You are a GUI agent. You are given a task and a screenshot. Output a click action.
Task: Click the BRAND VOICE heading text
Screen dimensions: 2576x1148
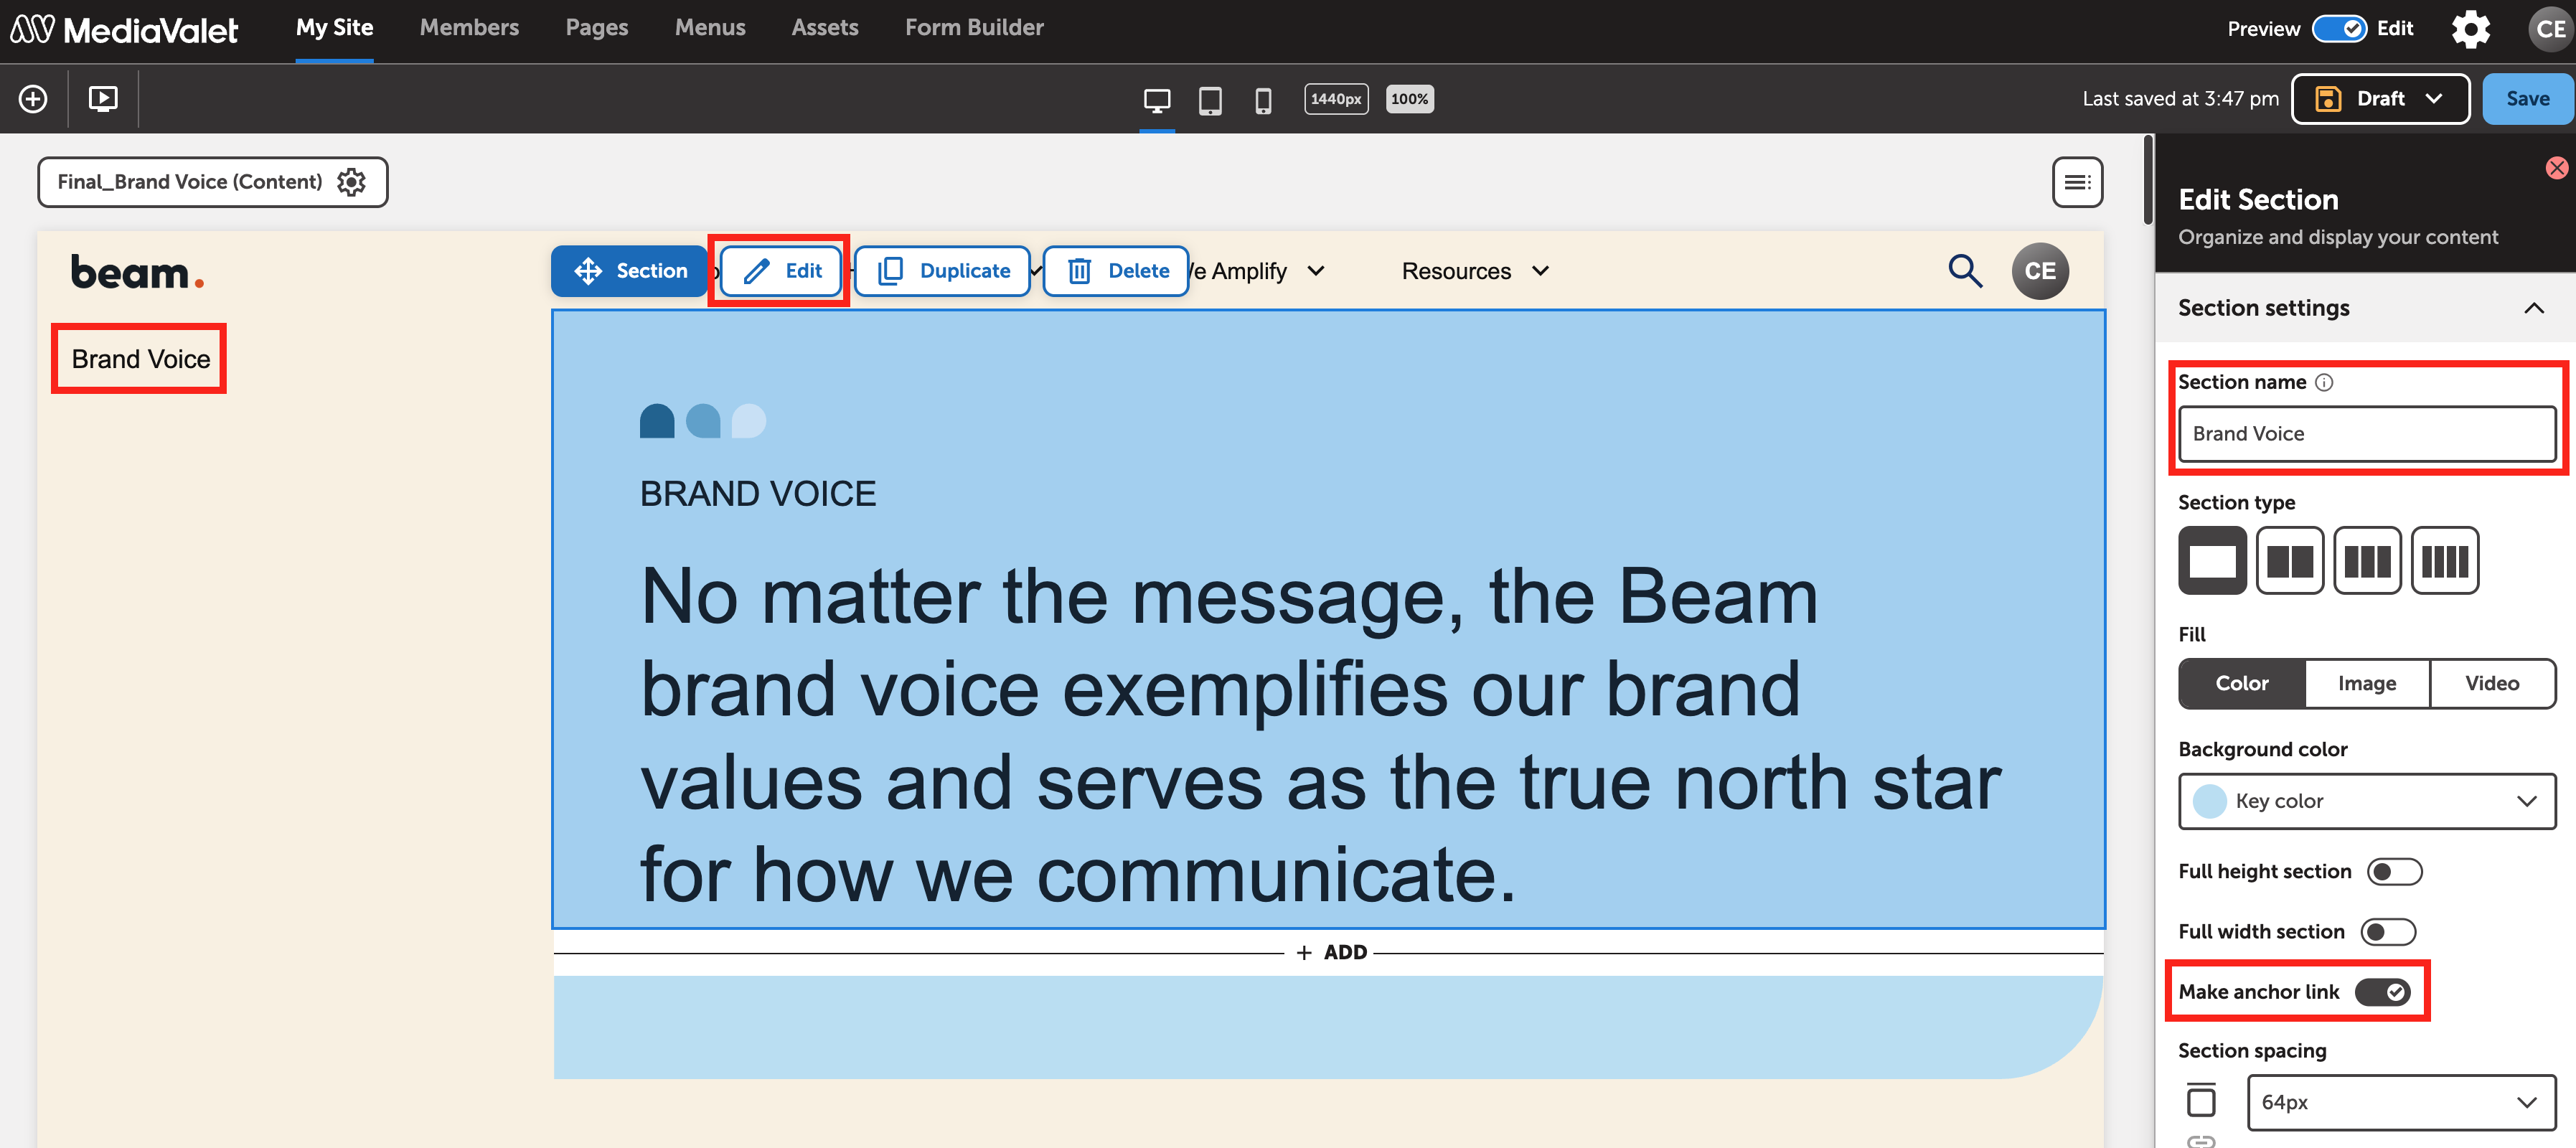tap(757, 494)
